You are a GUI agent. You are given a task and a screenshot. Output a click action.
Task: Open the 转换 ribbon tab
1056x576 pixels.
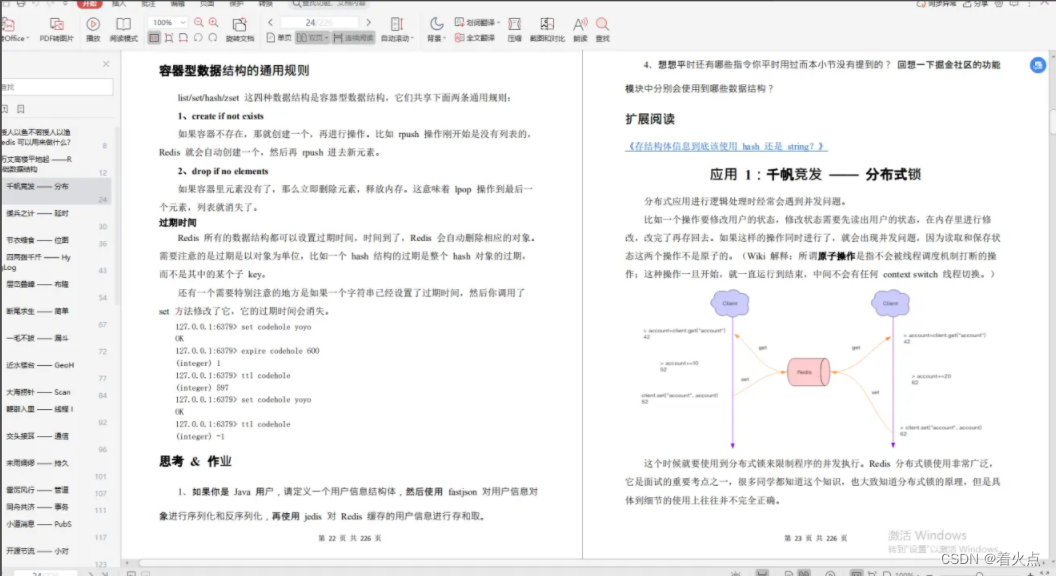pos(266,4)
